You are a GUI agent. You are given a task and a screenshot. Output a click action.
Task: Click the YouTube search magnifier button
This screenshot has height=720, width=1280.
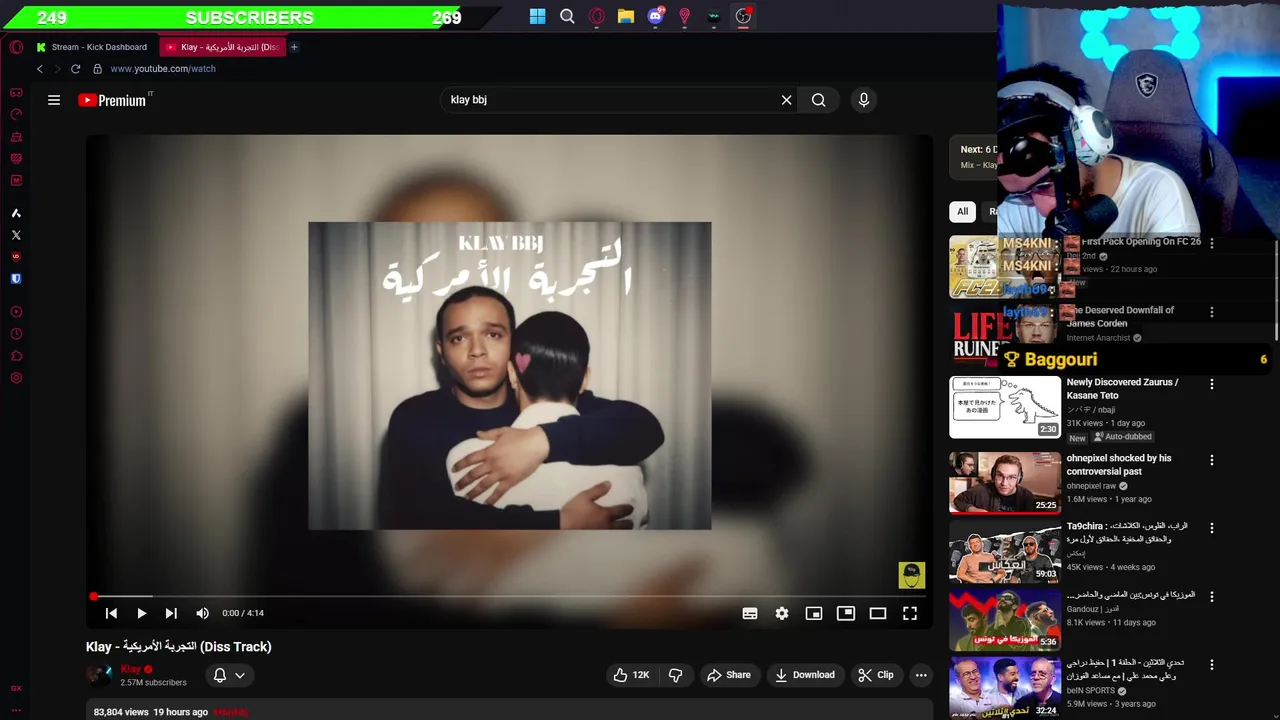click(819, 100)
